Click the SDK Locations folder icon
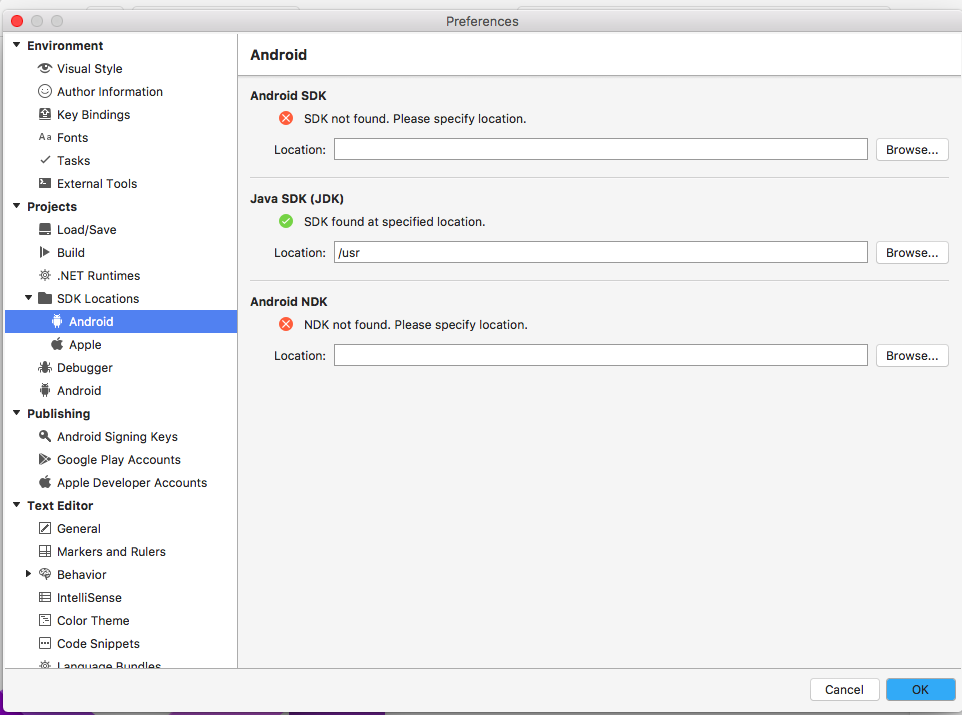962x715 pixels. click(x=45, y=298)
